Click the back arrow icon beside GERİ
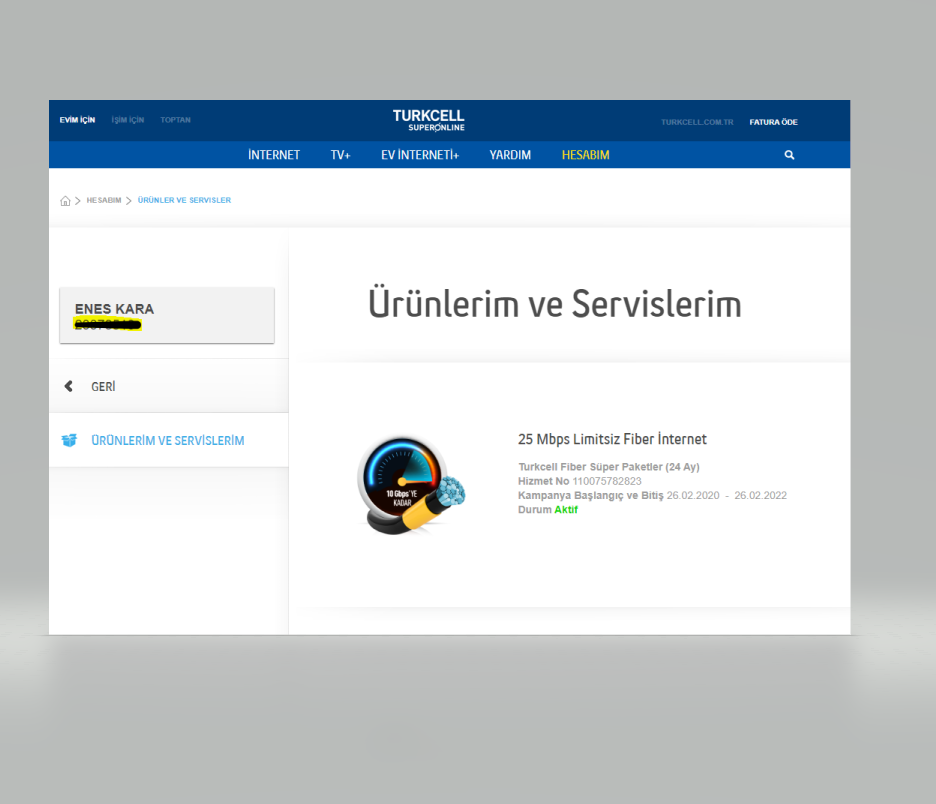The width and height of the screenshot is (936, 804). [69, 386]
